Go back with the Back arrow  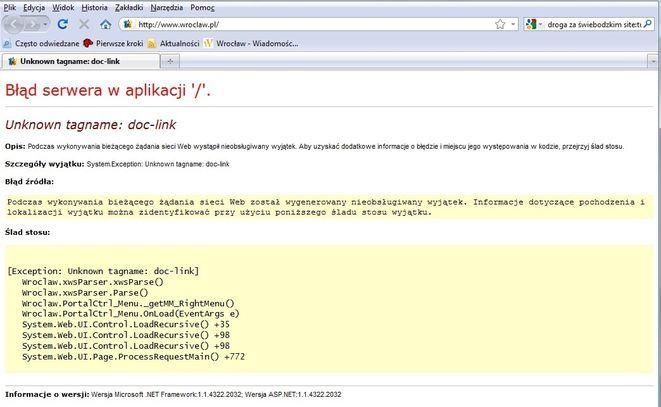[x=14, y=24]
